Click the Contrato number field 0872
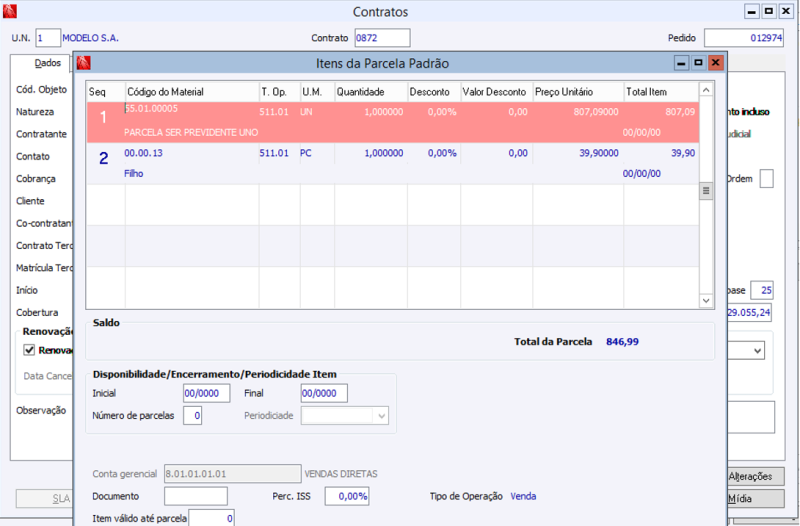This screenshot has height=526, width=800. 383,38
